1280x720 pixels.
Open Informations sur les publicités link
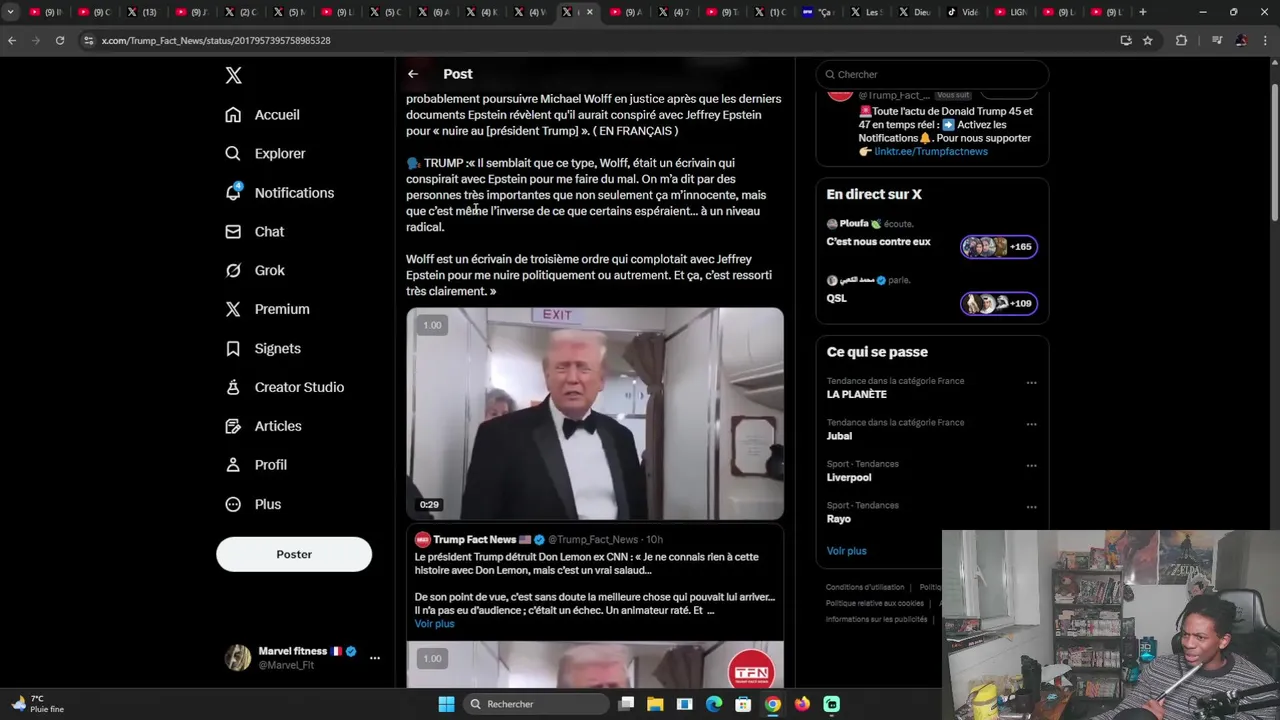pyautogui.click(x=876, y=620)
